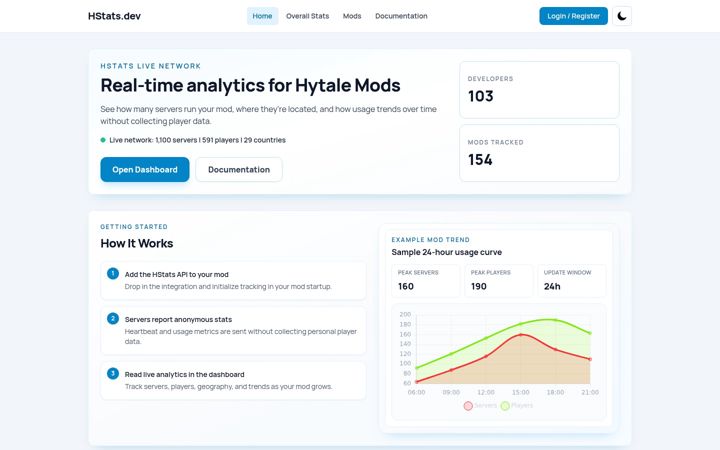This screenshot has width=720, height=450.
Task: Click the red servers data point at 15:00
Action: pyautogui.click(x=521, y=335)
